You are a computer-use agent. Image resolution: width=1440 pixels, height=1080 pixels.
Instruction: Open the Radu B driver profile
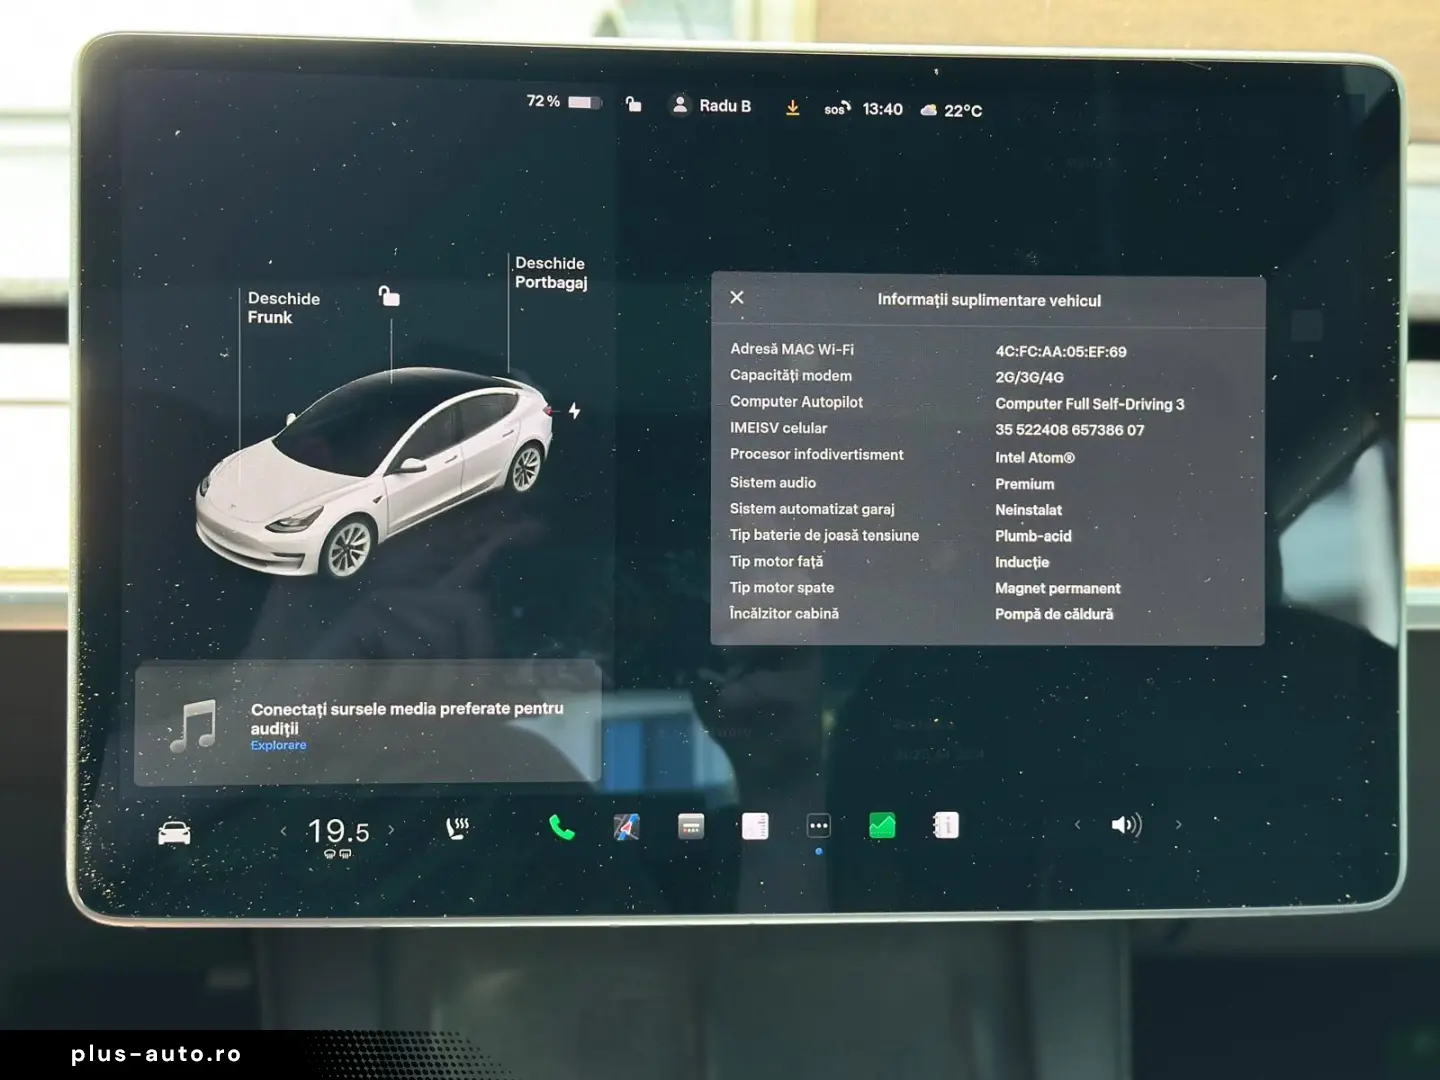tap(711, 105)
